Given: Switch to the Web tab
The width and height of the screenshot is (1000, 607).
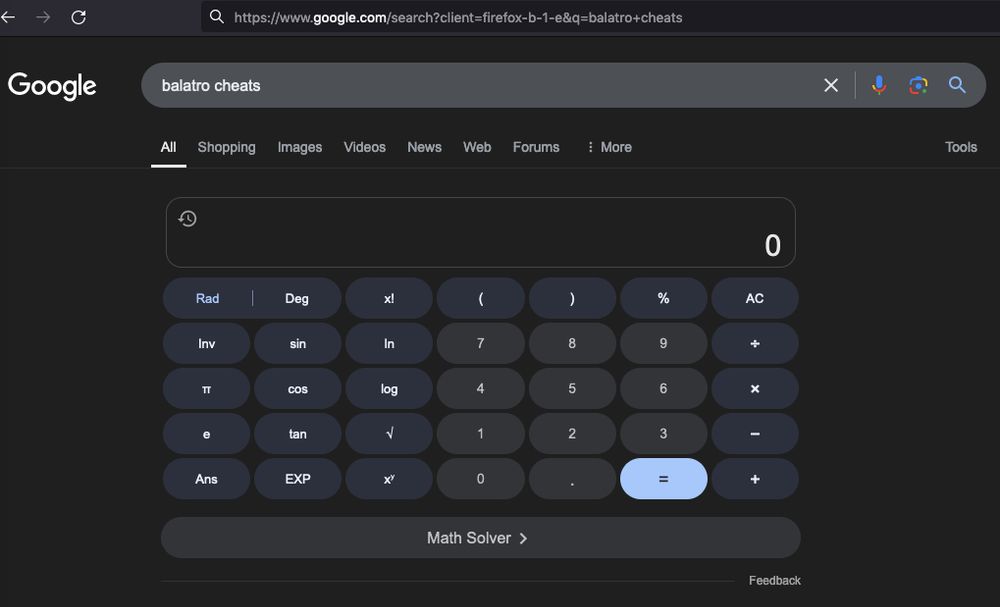Looking at the screenshot, I should [477, 147].
